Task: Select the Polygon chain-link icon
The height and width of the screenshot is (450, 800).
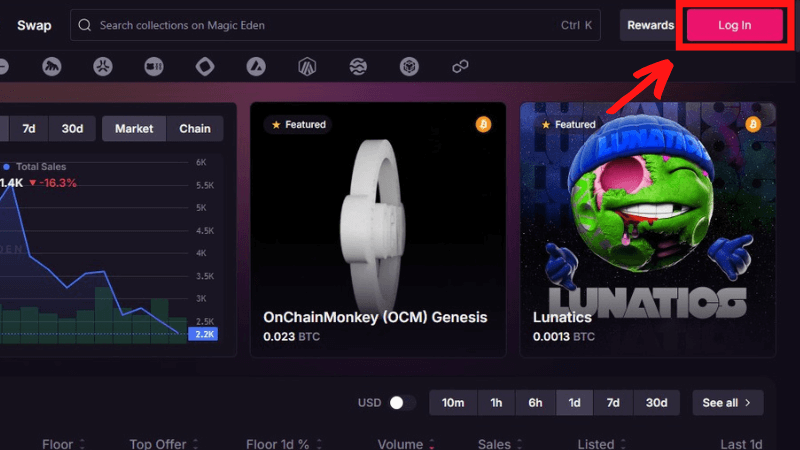Action: click(460, 66)
